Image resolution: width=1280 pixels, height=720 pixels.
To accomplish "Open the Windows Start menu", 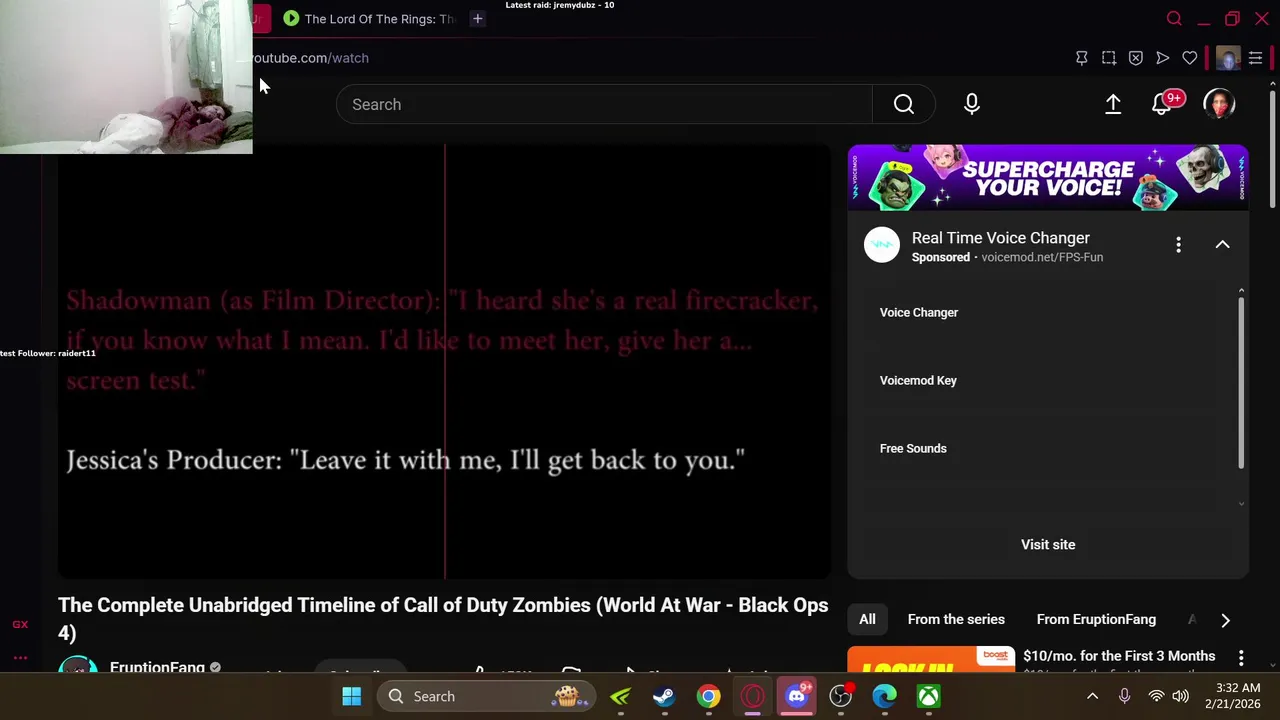I will click(x=351, y=696).
